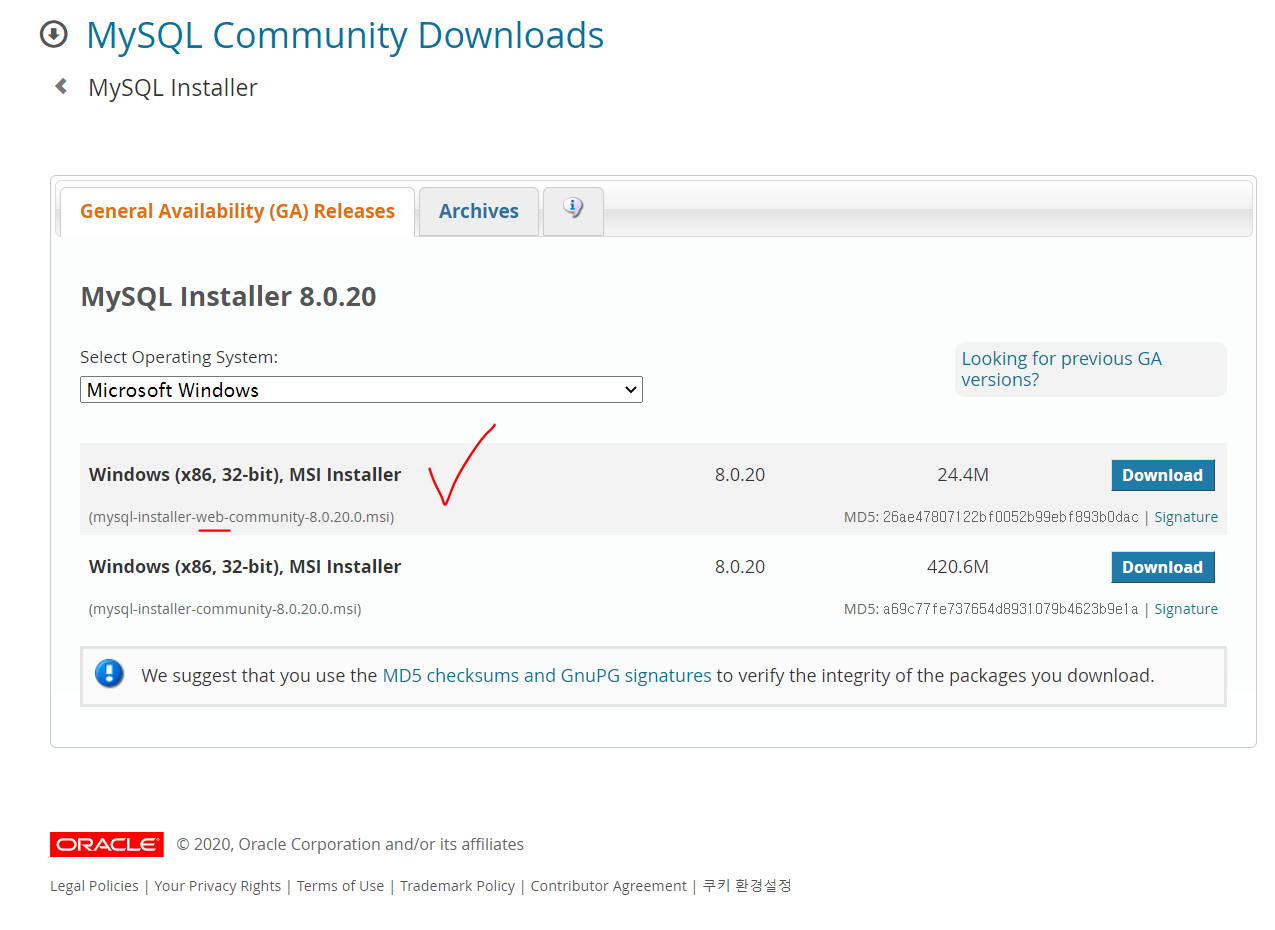Click the download circle icon beside MySQL Community Downloads
The image size is (1275, 930).
[x=53, y=35]
